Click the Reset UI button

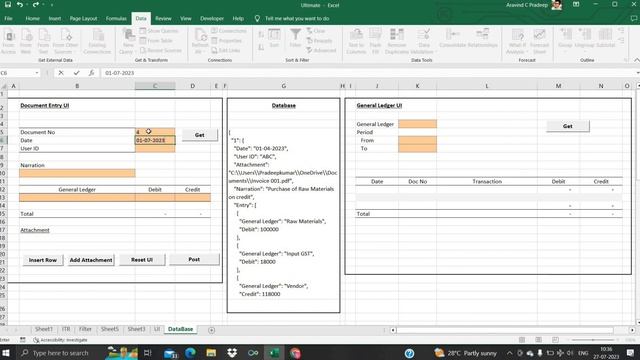click(x=142, y=259)
